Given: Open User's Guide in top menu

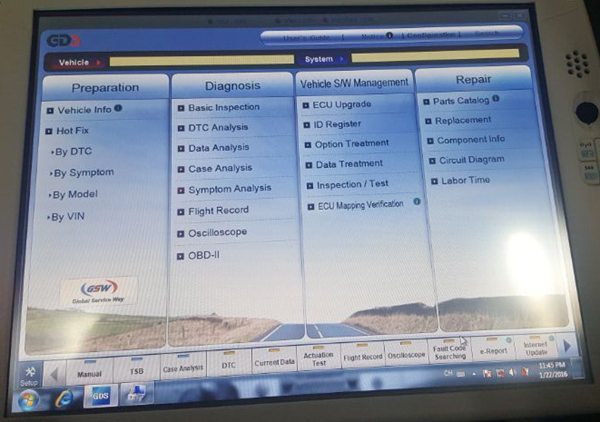Looking at the screenshot, I should pos(307,37).
